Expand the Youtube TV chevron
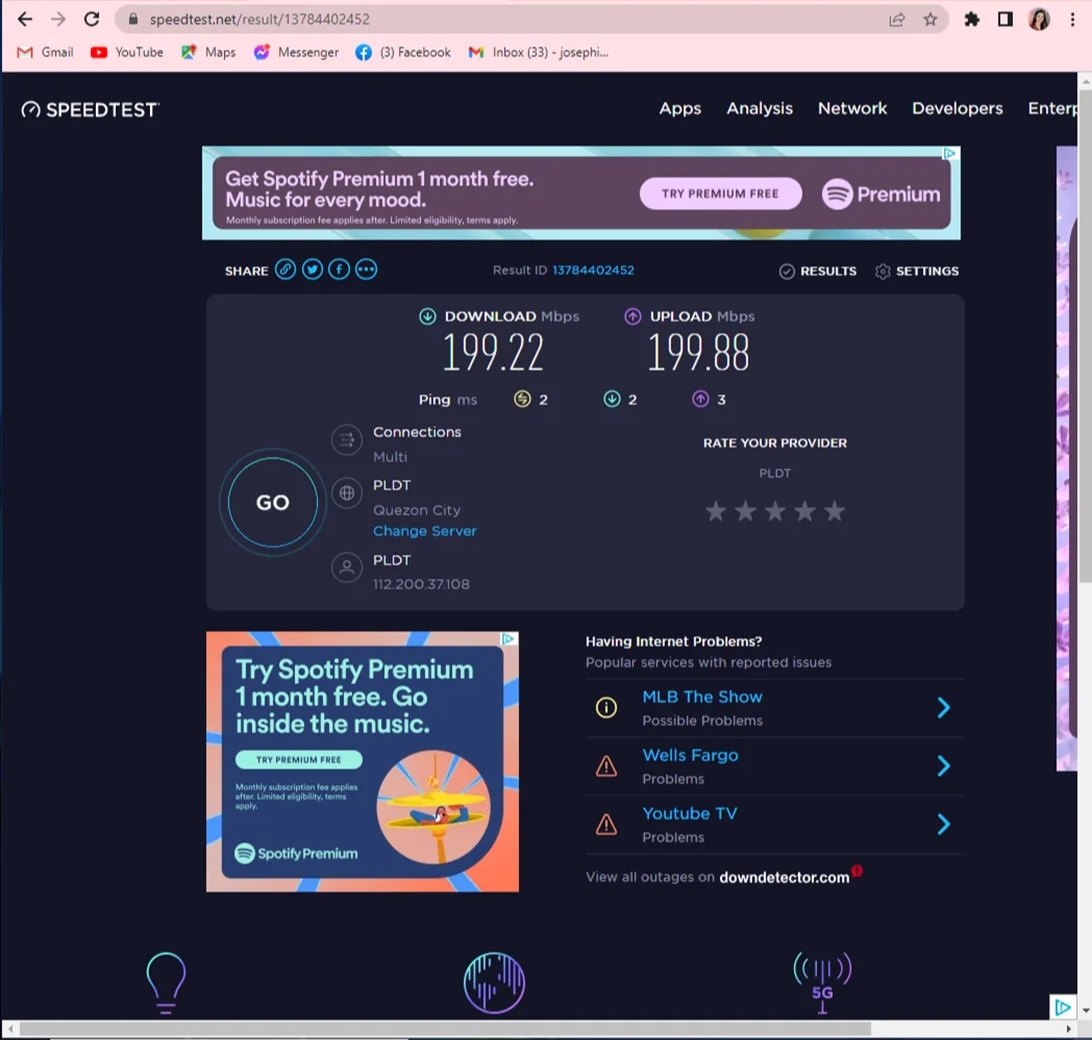 944,825
